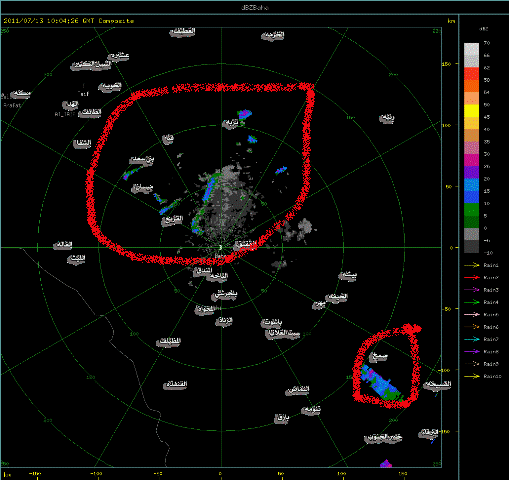Screen dimensions: 509x480
Task: Pick the blue 10 dBZ legend color
Action: coord(471,197)
